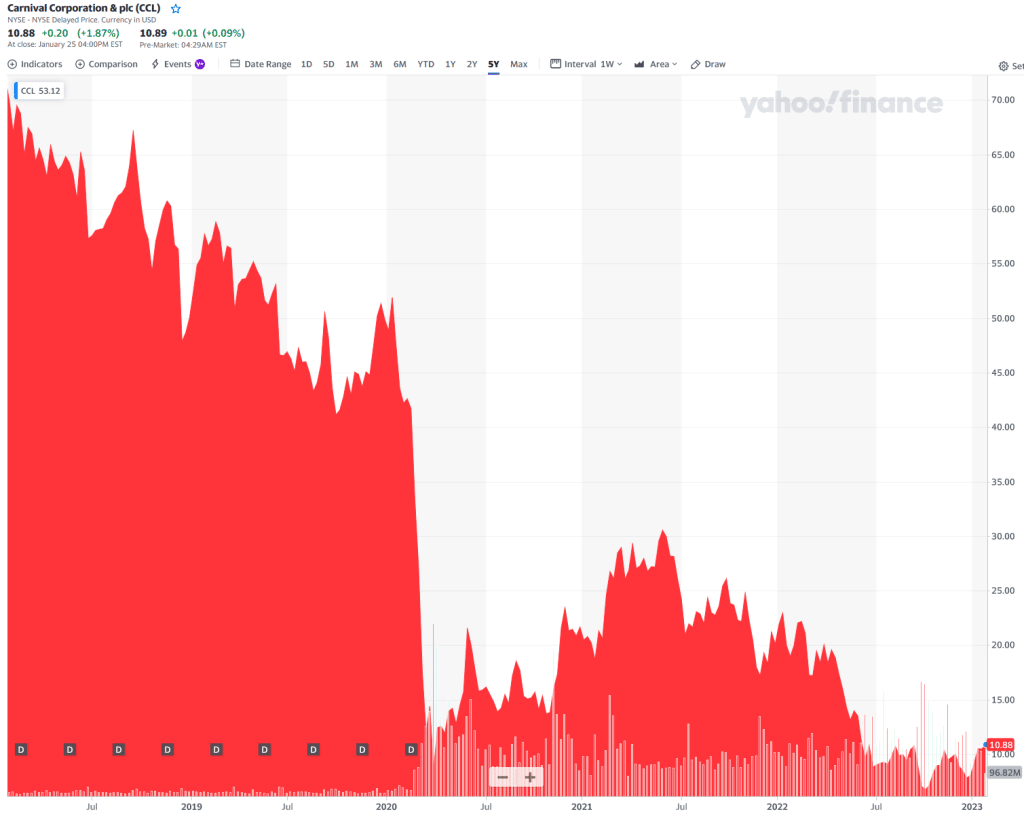Choose the 1Y range button

click(x=450, y=64)
